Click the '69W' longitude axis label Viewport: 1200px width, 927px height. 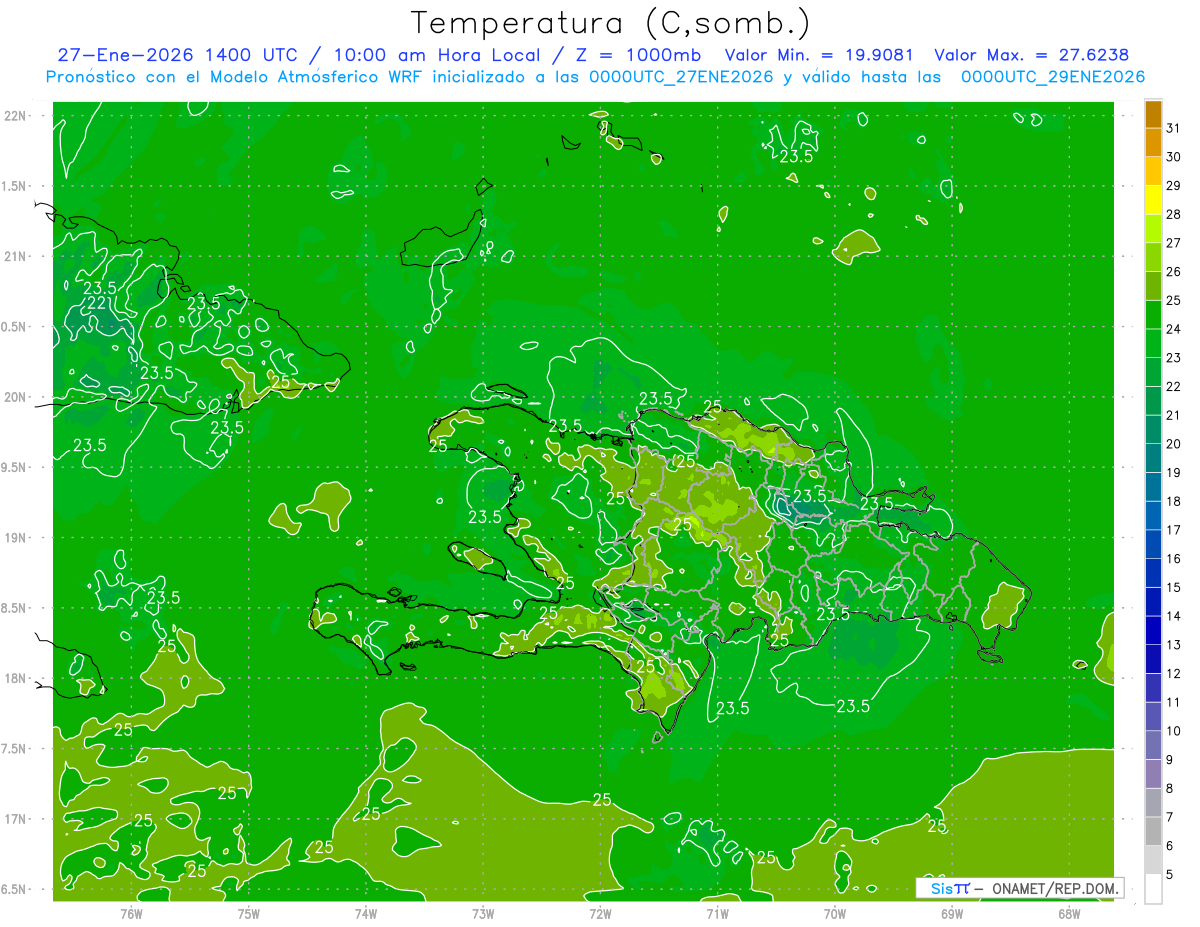[951, 914]
